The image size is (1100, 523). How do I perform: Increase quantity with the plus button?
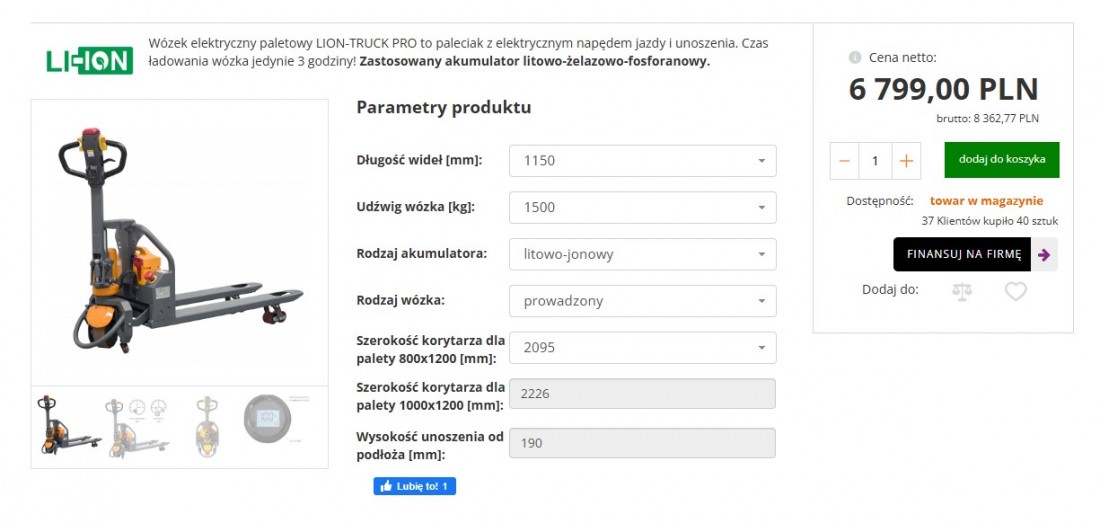[906, 161]
